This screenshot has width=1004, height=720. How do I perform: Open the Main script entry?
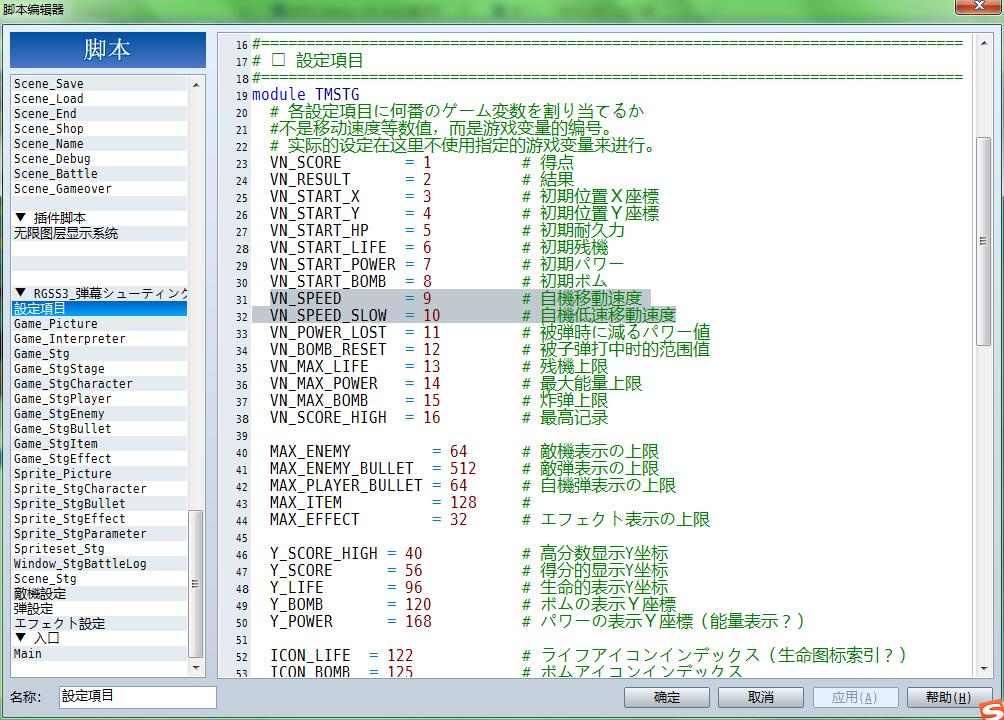pyautogui.click(x=99, y=654)
